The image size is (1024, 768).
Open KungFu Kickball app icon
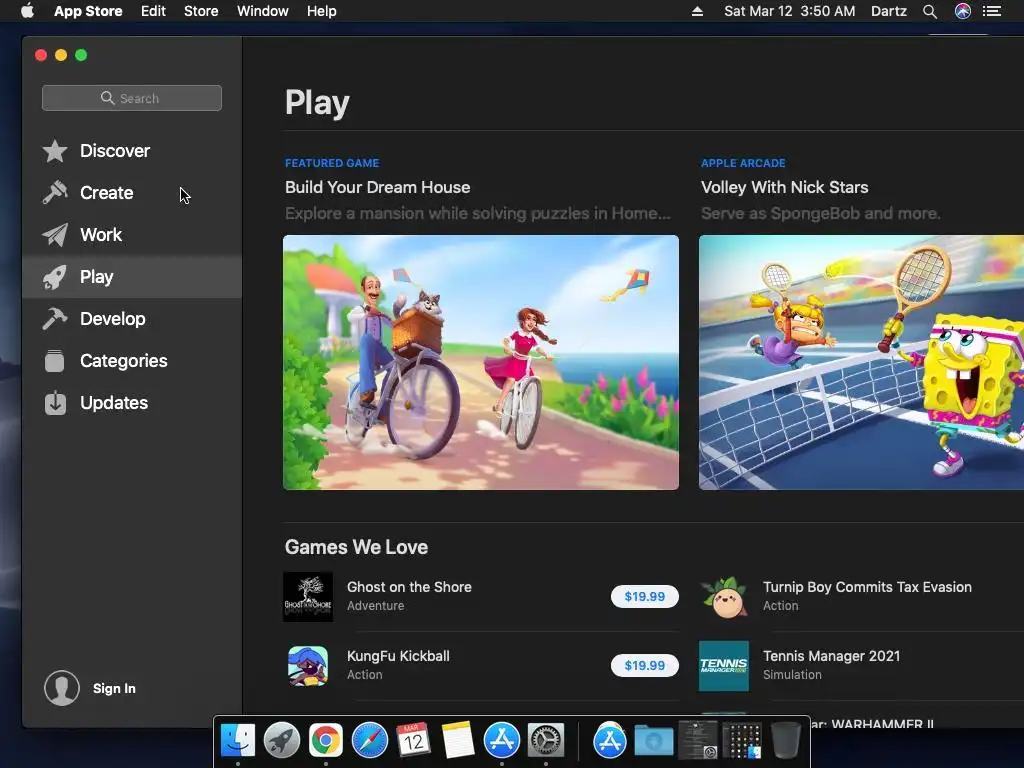308,666
